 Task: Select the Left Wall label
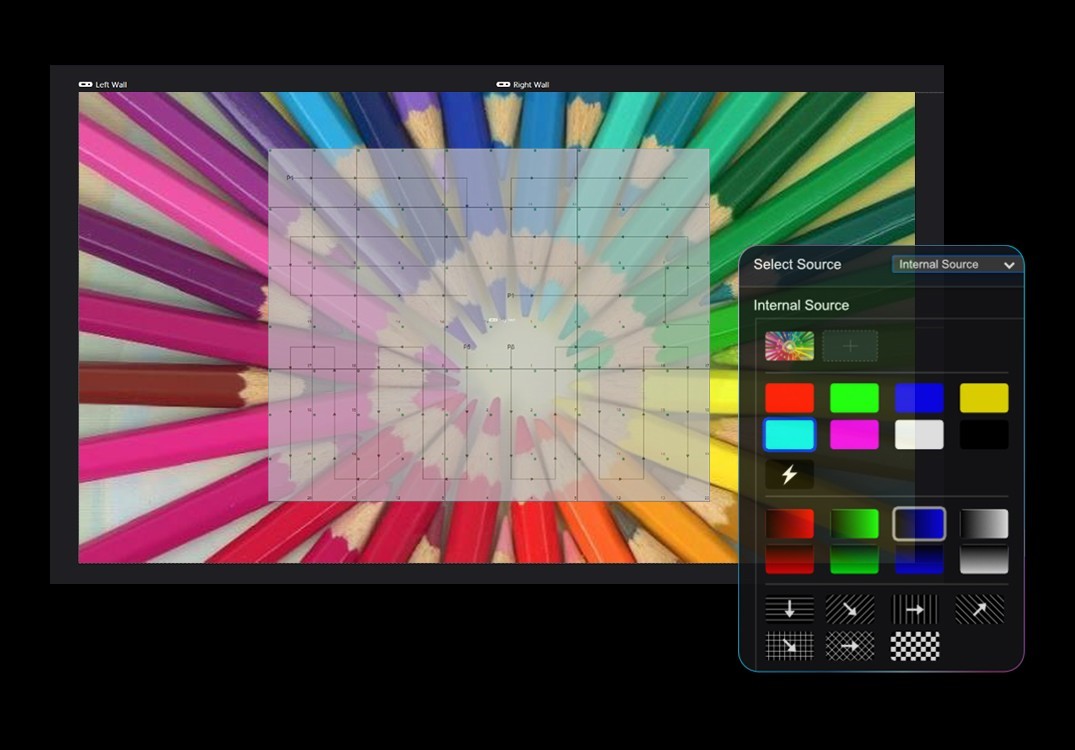point(111,85)
